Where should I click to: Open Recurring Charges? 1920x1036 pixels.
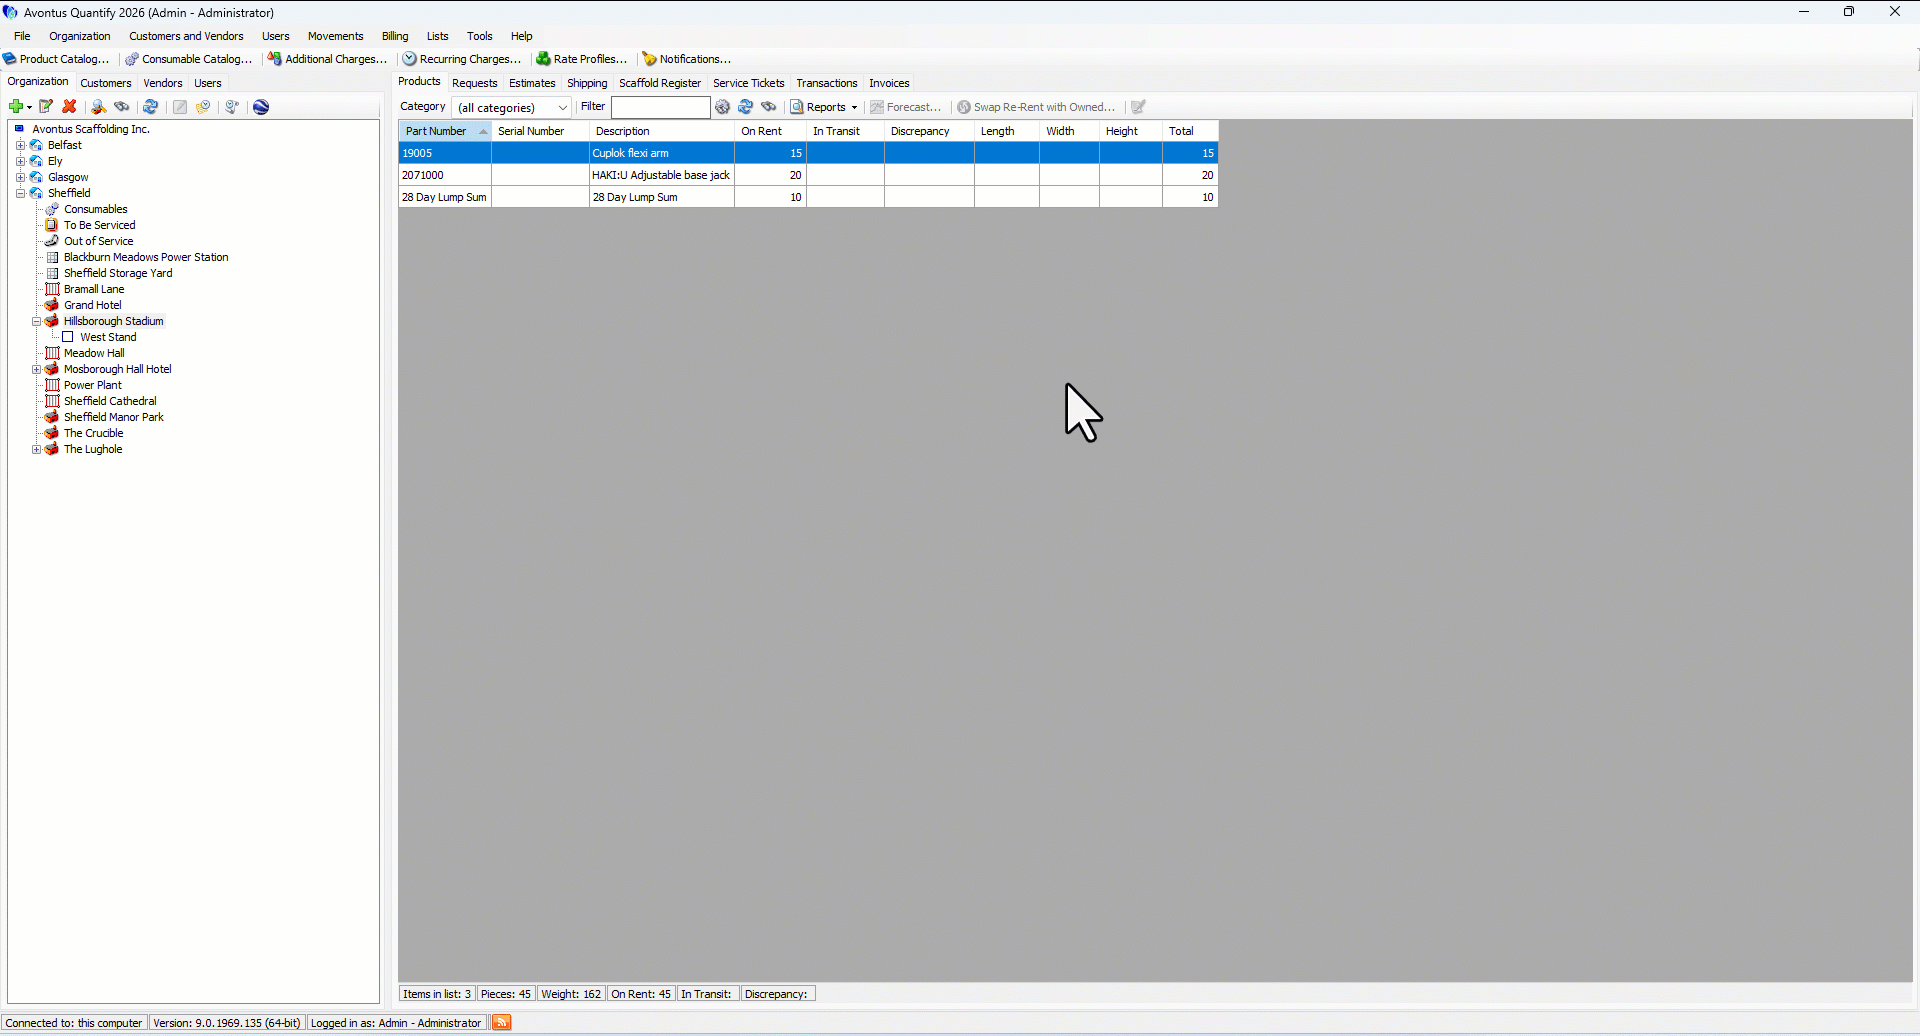click(x=462, y=59)
